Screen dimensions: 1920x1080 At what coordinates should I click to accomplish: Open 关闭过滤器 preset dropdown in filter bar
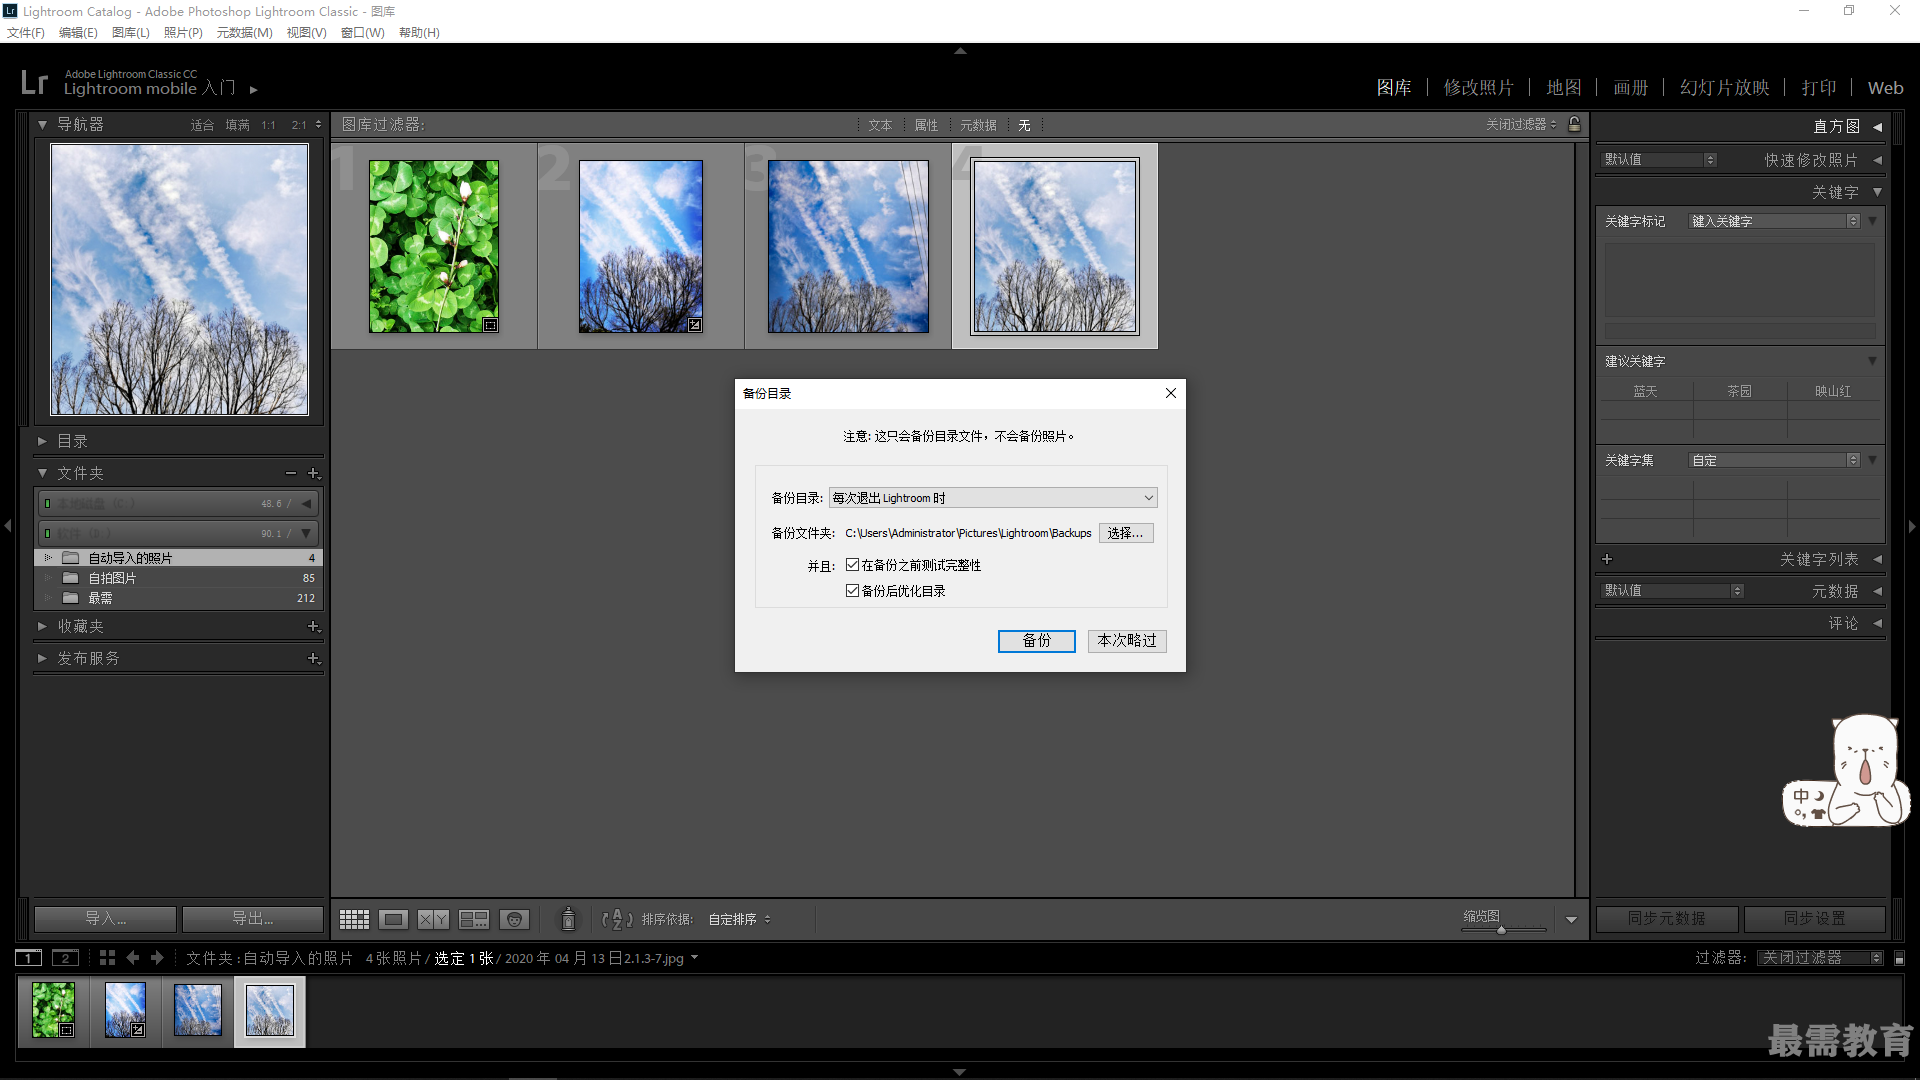(1521, 124)
